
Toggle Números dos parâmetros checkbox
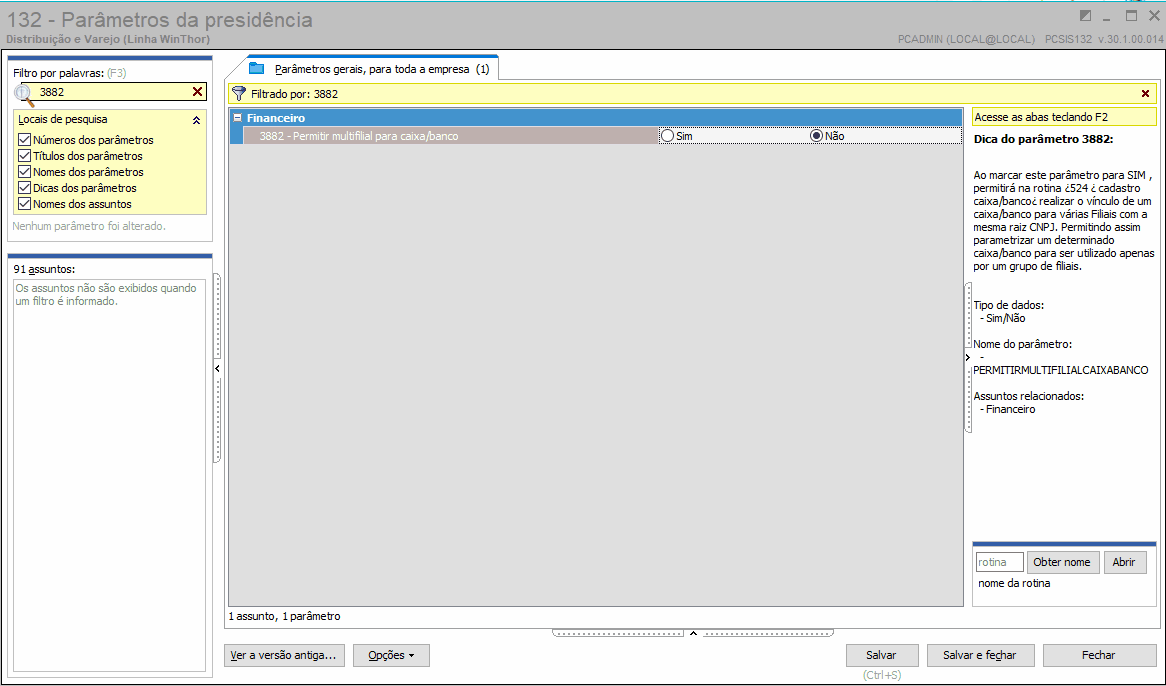point(25,140)
